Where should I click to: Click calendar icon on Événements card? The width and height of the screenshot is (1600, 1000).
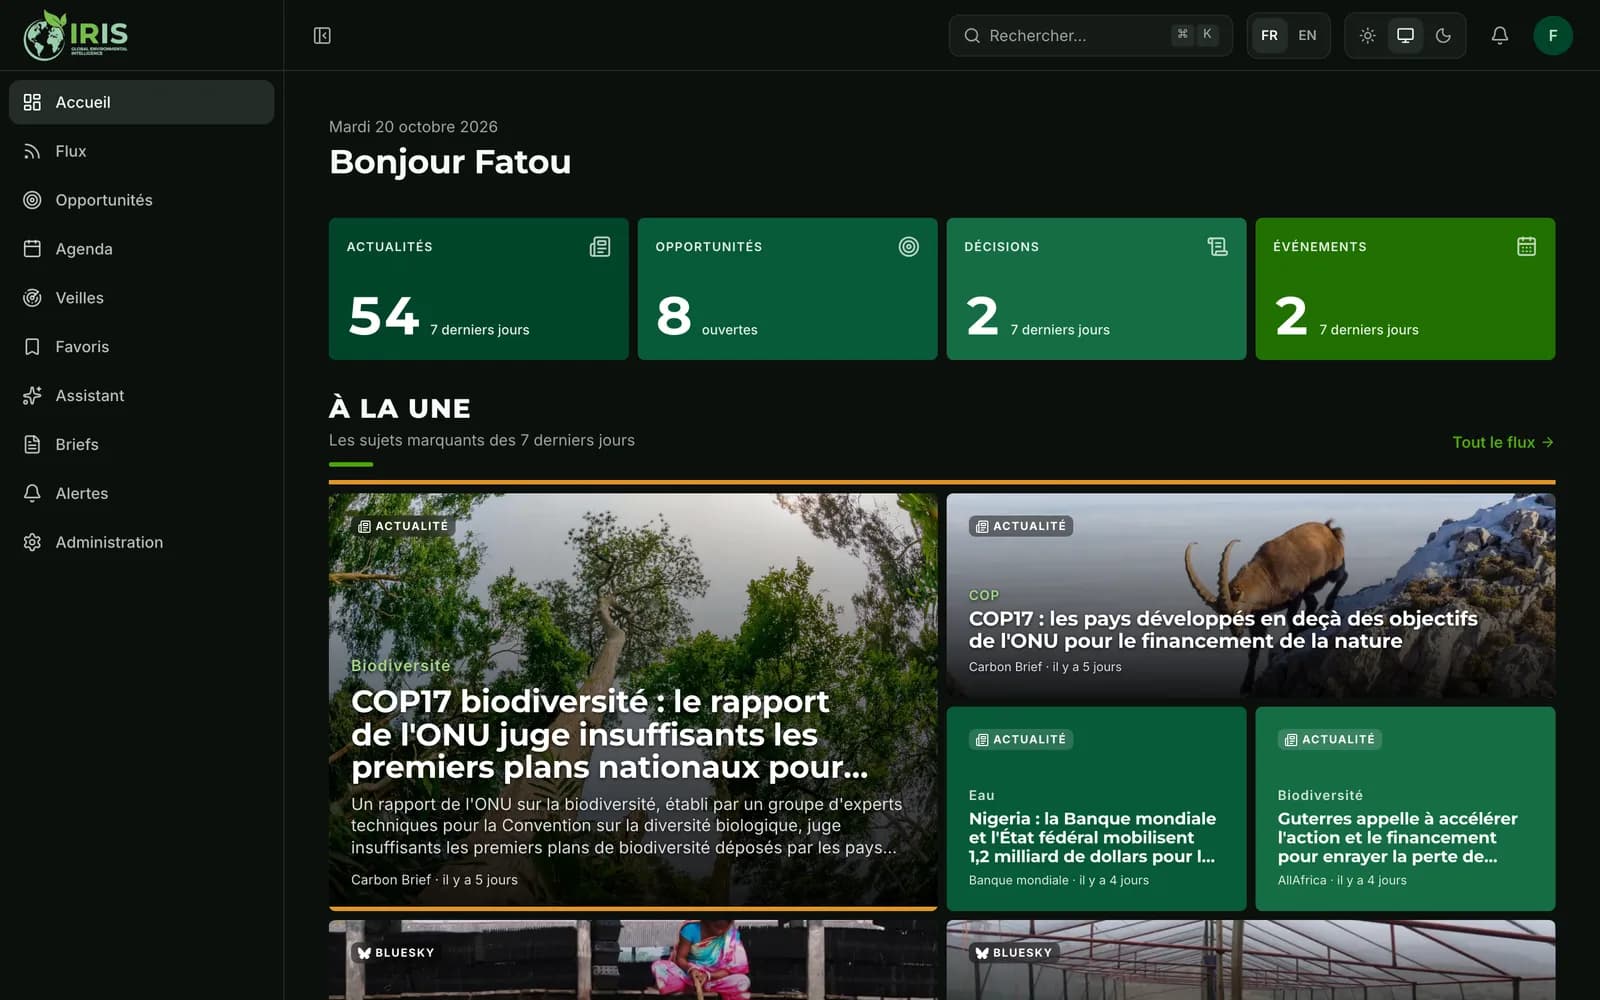click(x=1526, y=247)
